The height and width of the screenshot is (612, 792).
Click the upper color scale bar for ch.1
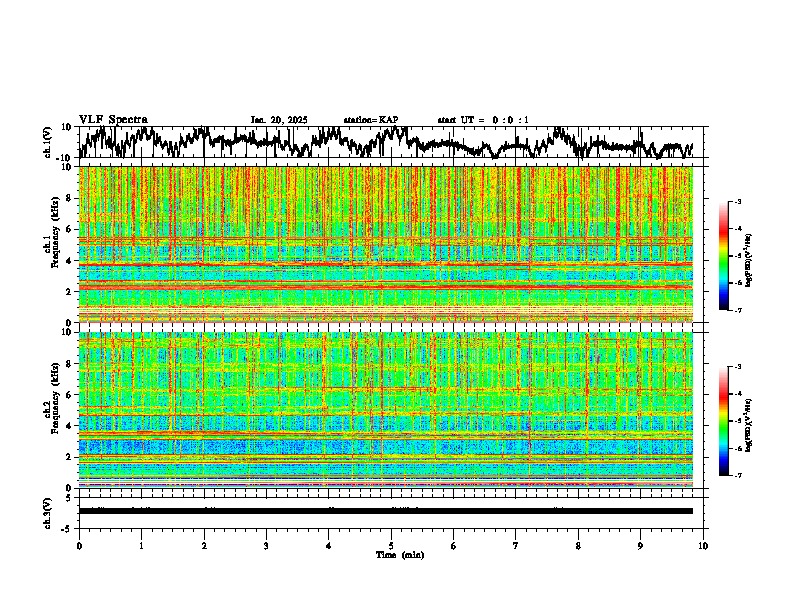[723, 256]
